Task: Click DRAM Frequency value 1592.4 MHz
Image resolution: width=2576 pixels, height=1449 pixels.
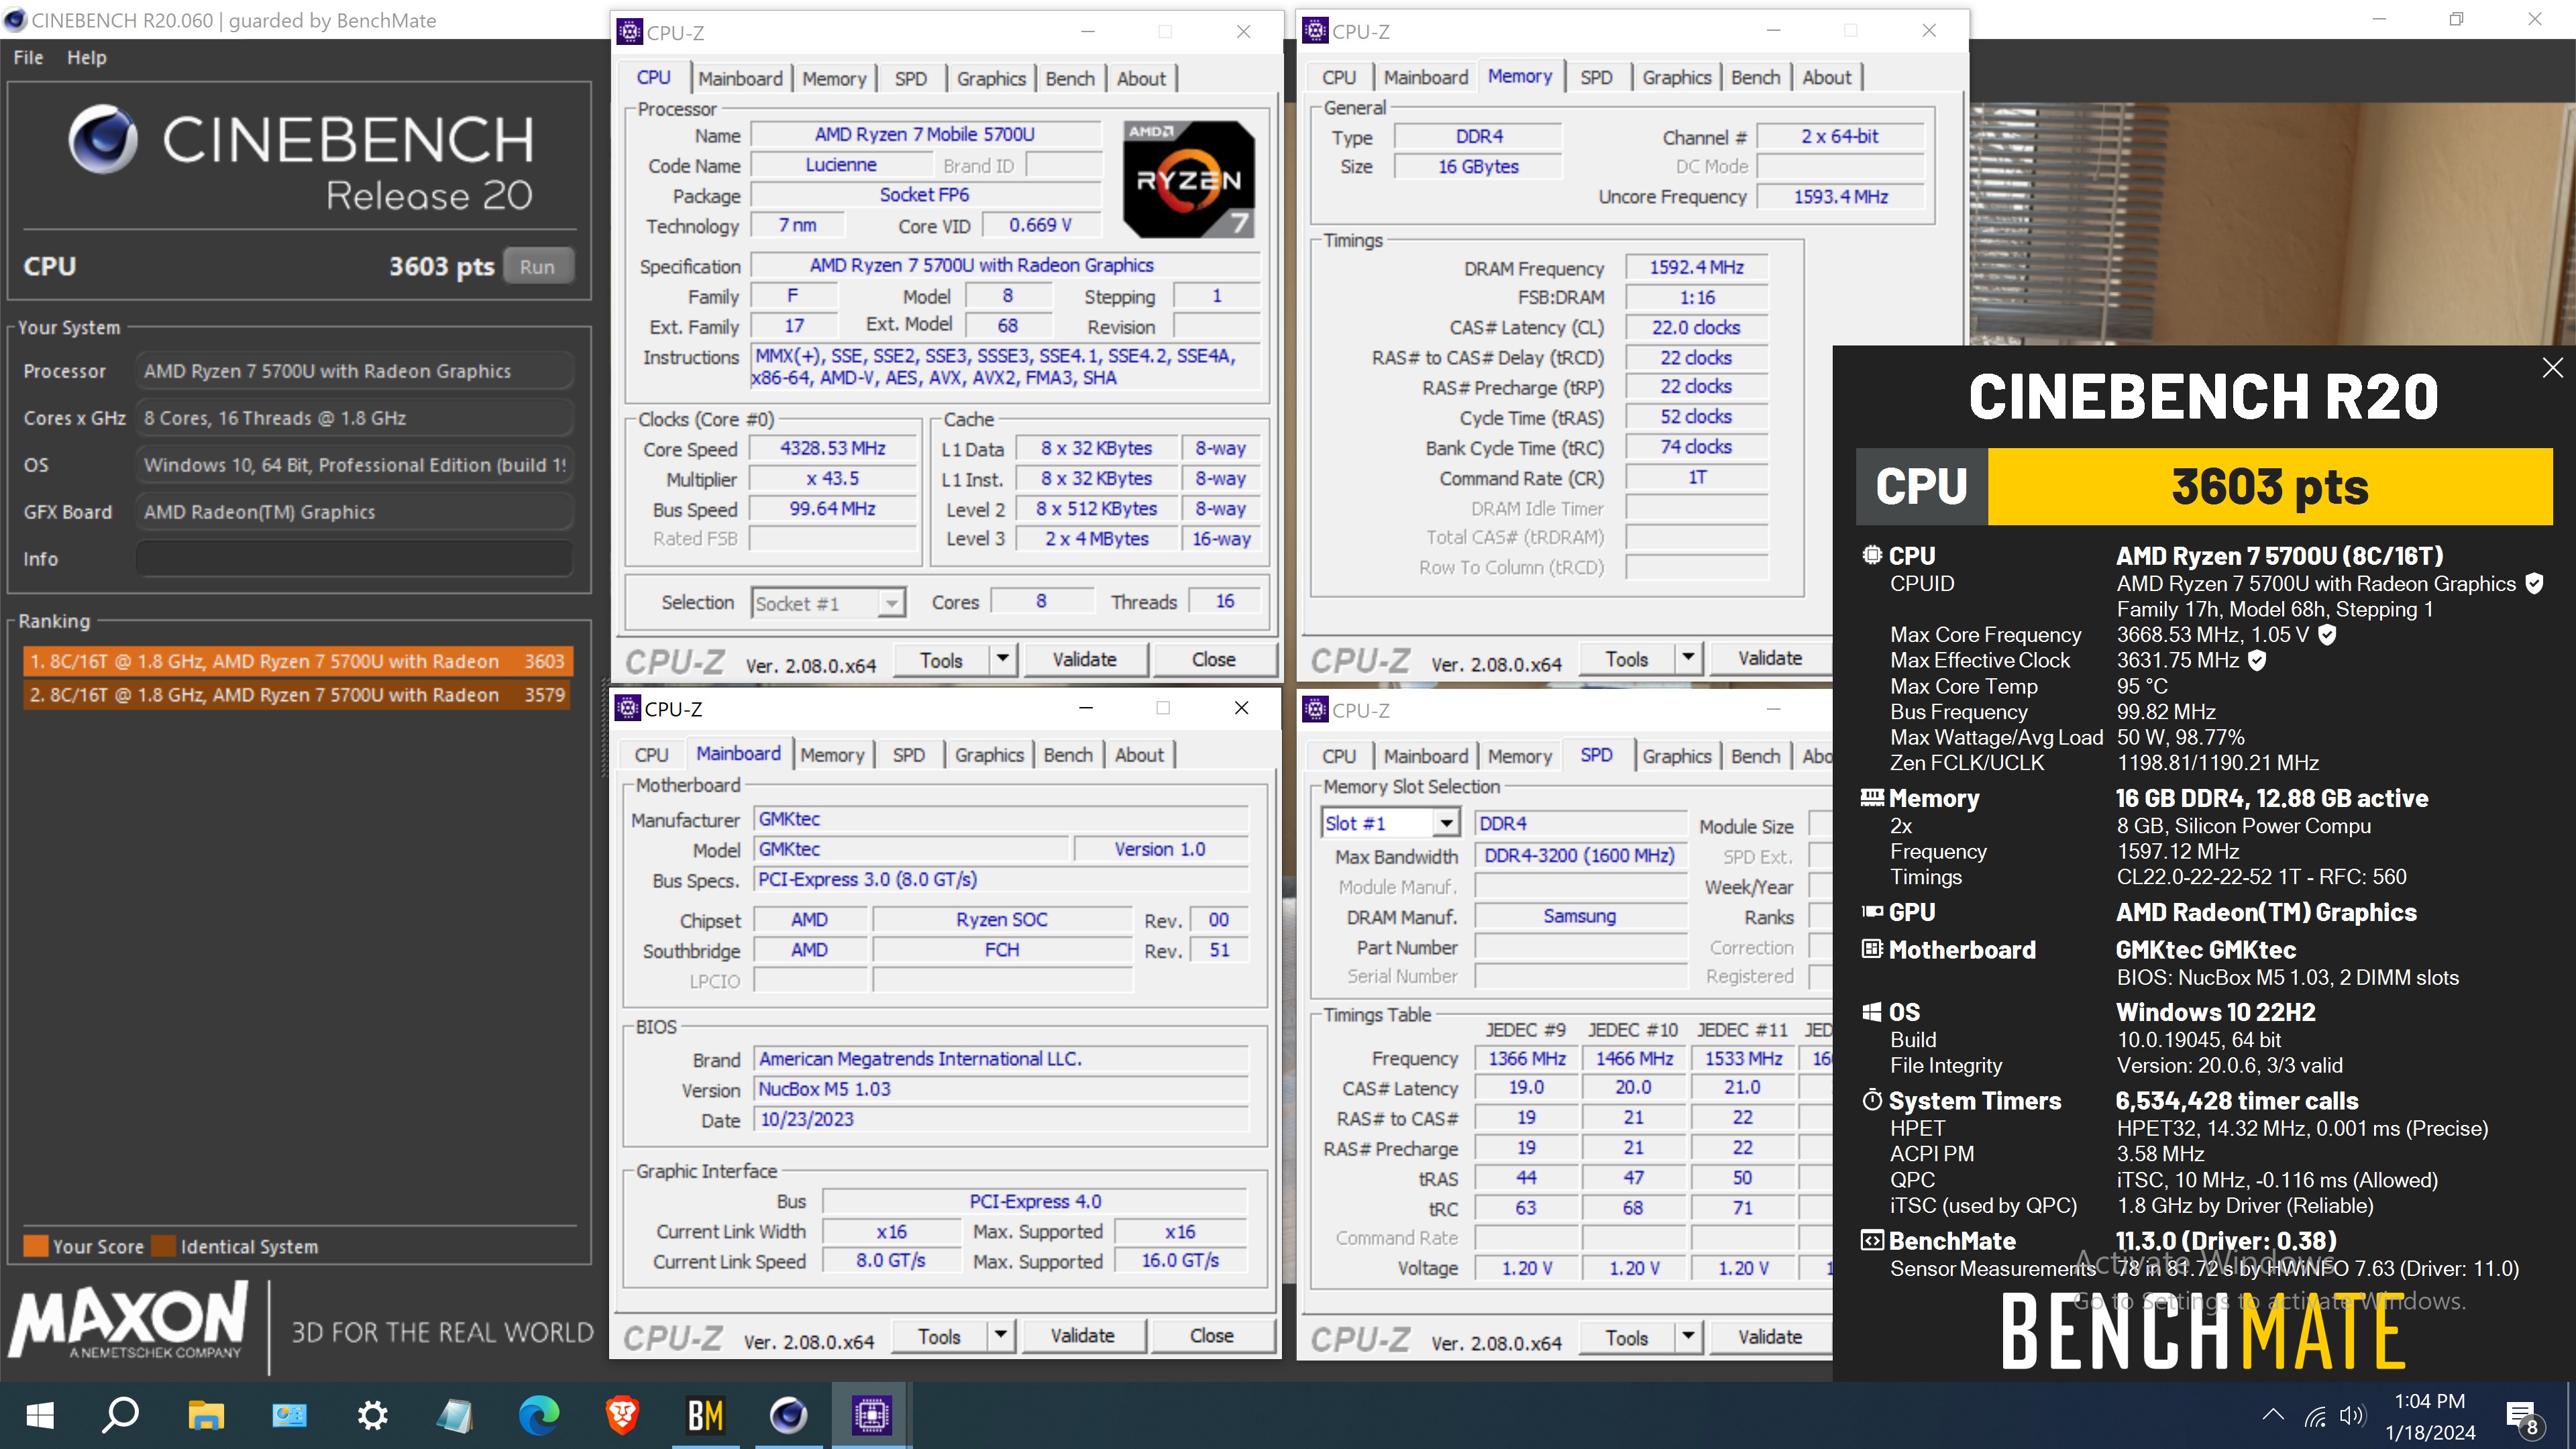Action: tap(1696, 268)
